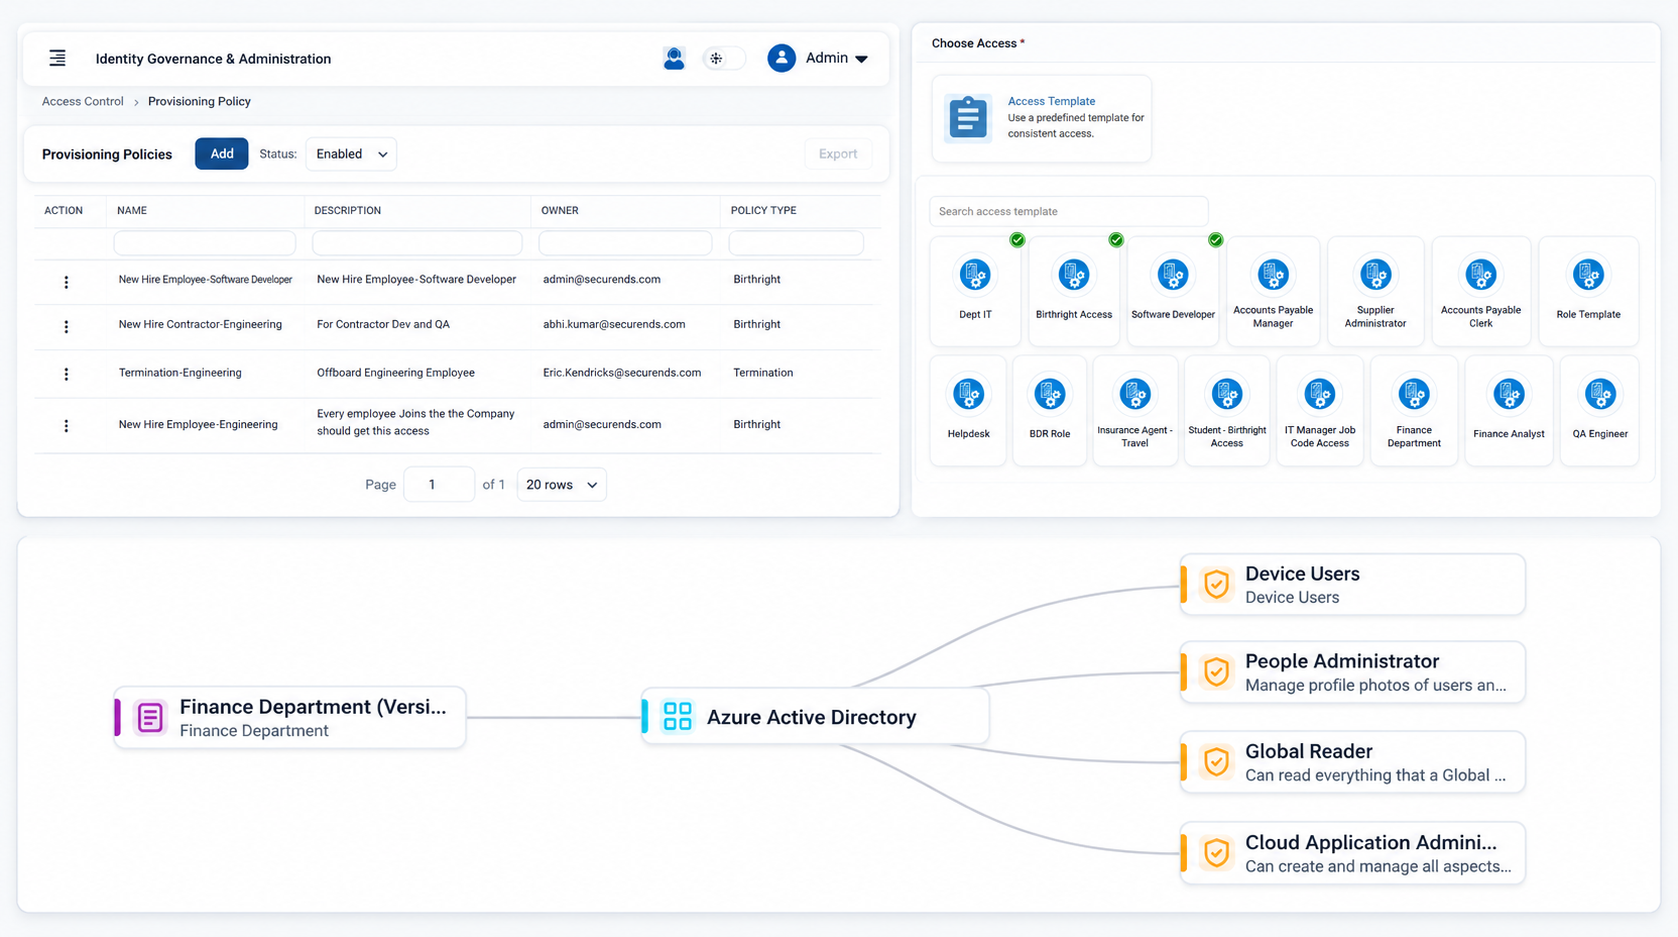Click the People Administrator role node
The height and width of the screenshot is (937, 1678).
(x=1353, y=672)
